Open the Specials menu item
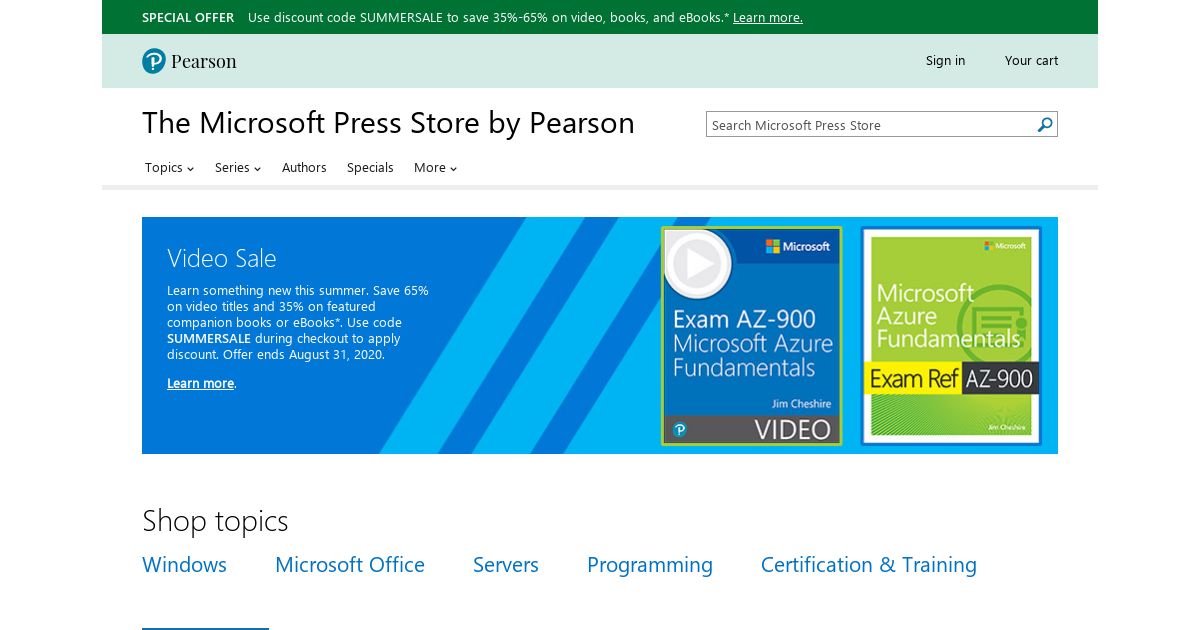The height and width of the screenshot is (630, 1200). click(x=370, y=168)
